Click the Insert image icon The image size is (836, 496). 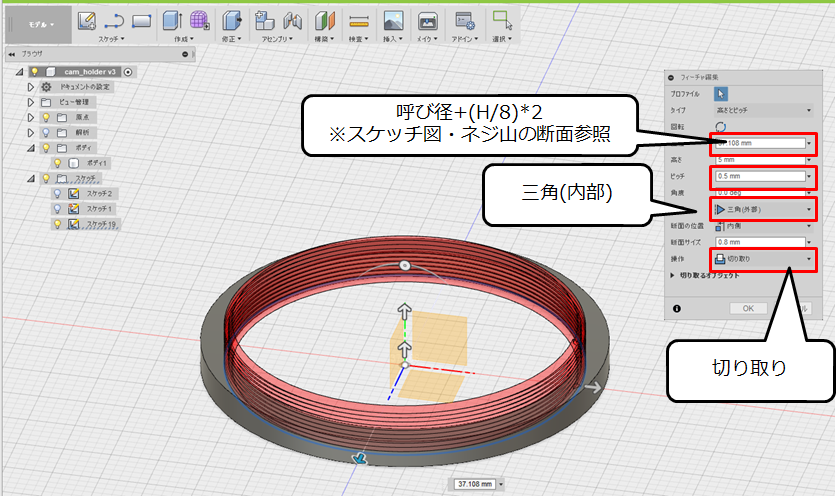click(x=393, y=21)
